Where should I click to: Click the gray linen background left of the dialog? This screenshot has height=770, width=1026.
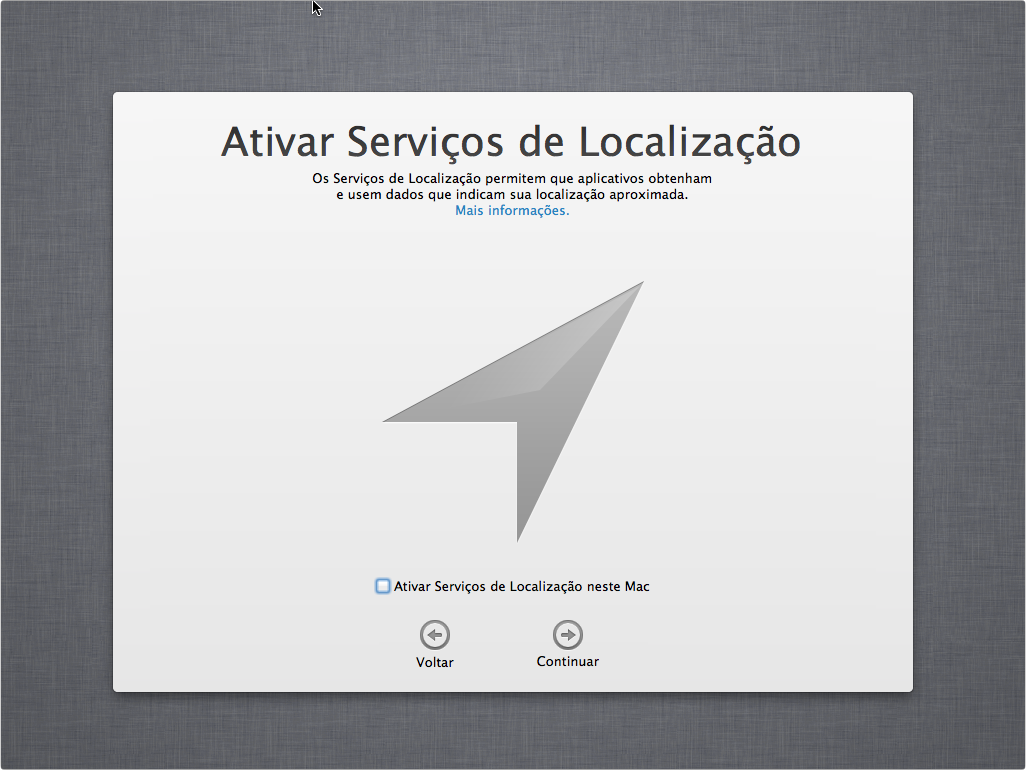coord(55,400)
